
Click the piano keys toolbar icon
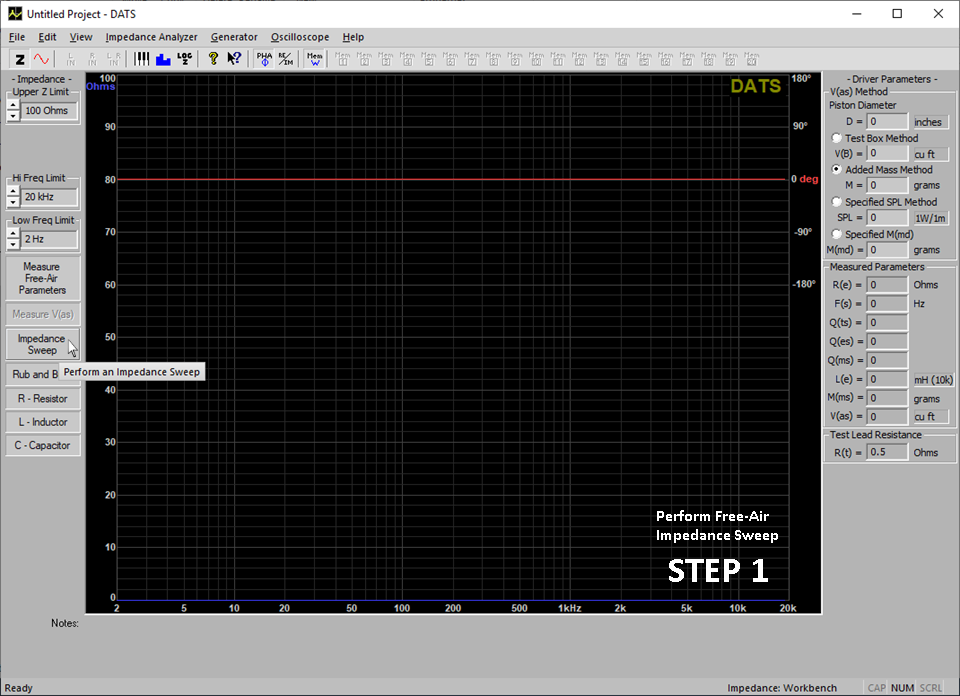pos(141,59)
